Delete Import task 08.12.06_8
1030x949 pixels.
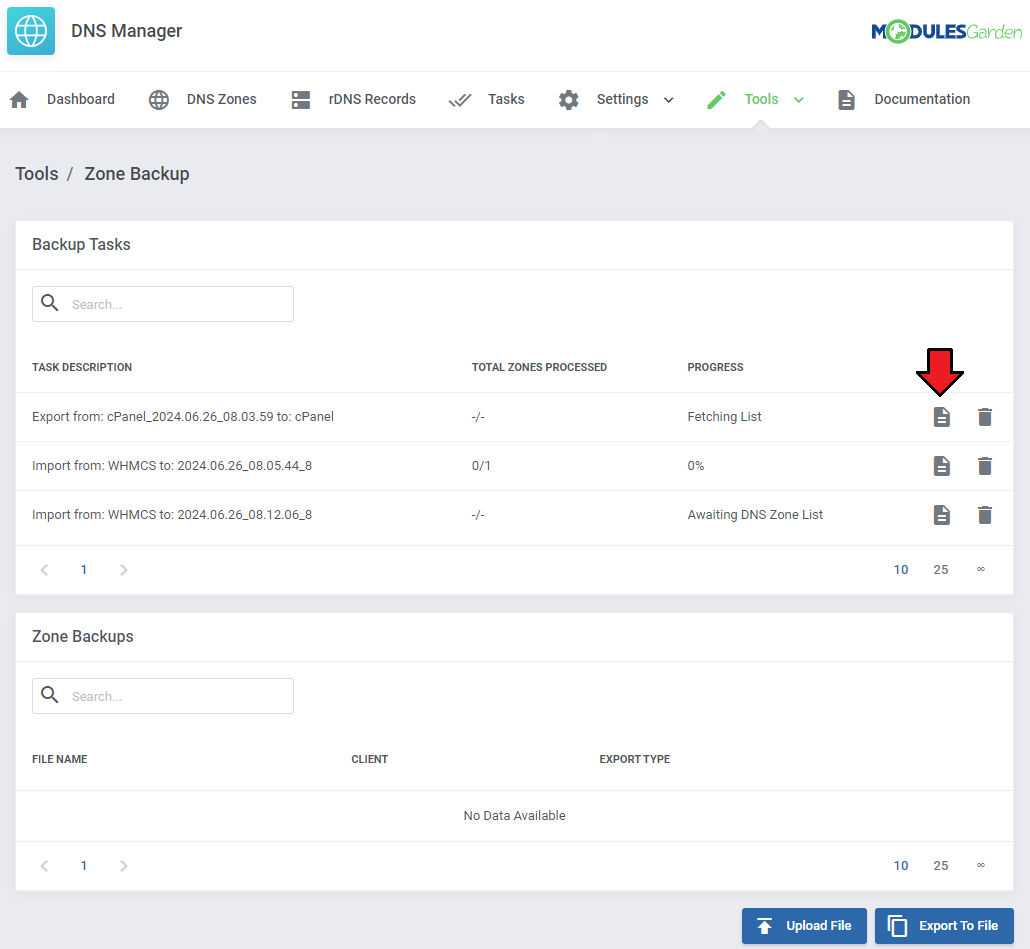(x=985, y=515)
